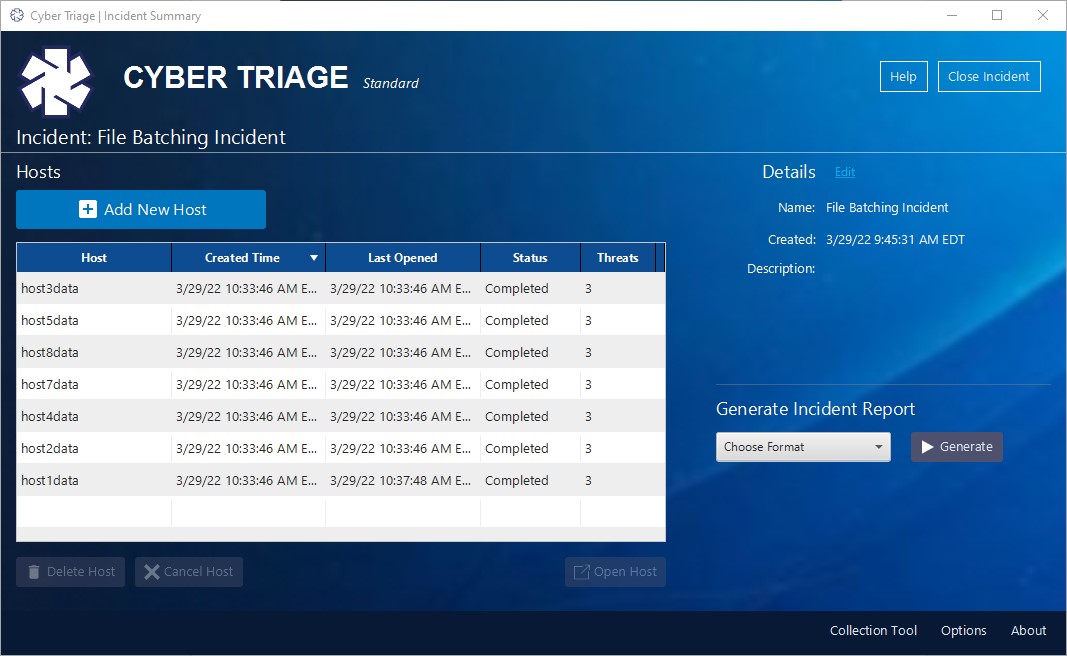1067x656 pixels.
Task: Sort by the Status column header
Action: coord(530,258)
